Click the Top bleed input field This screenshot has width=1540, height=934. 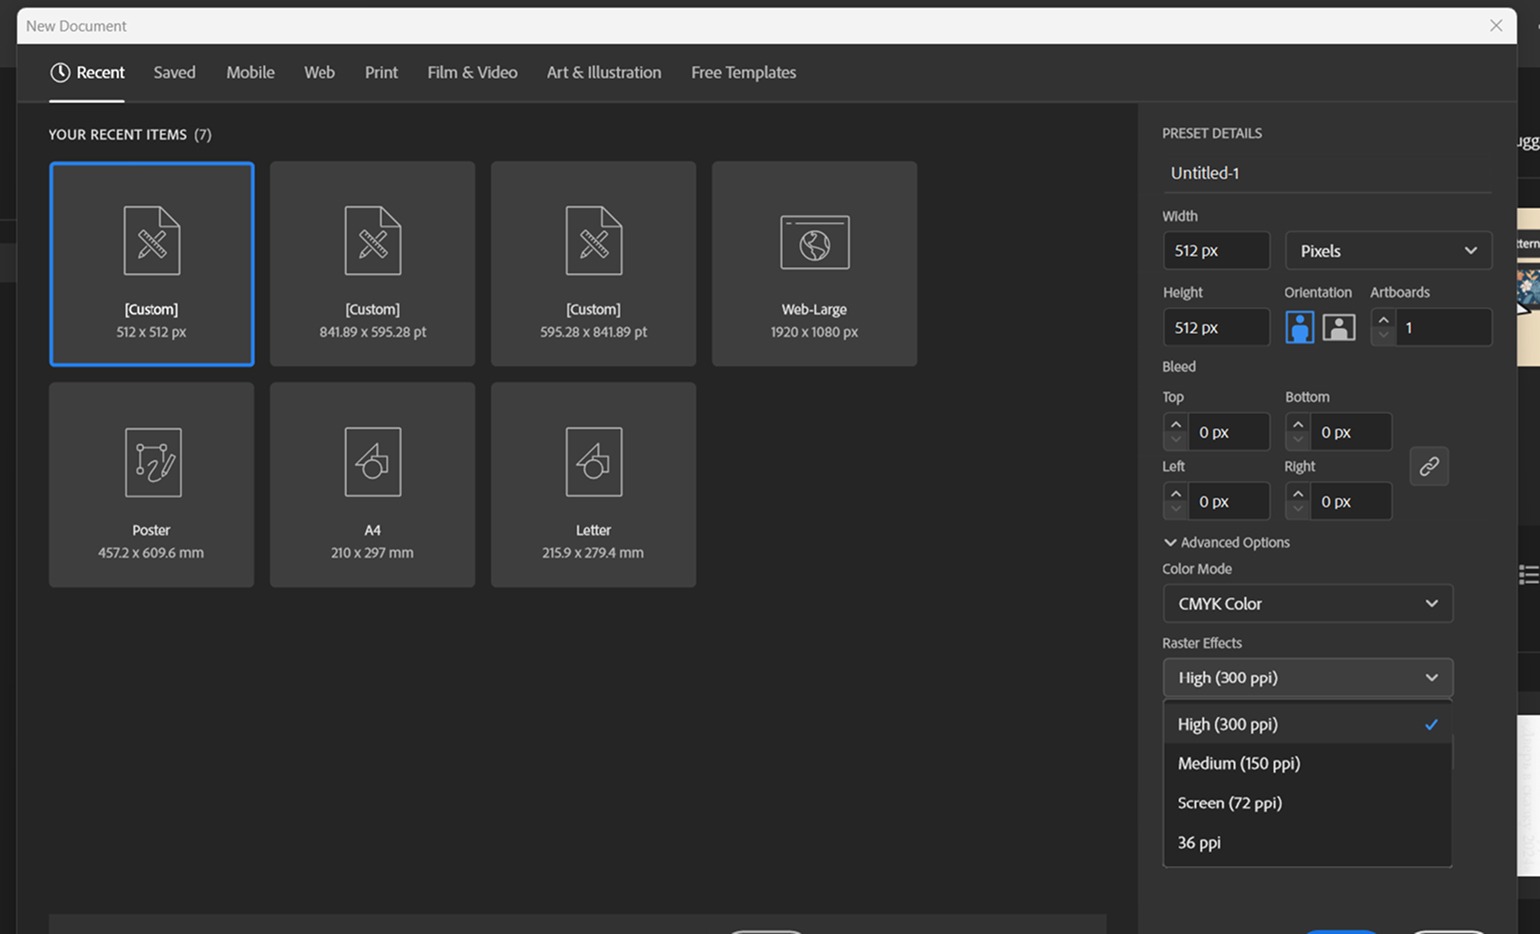pos(1229,432)
